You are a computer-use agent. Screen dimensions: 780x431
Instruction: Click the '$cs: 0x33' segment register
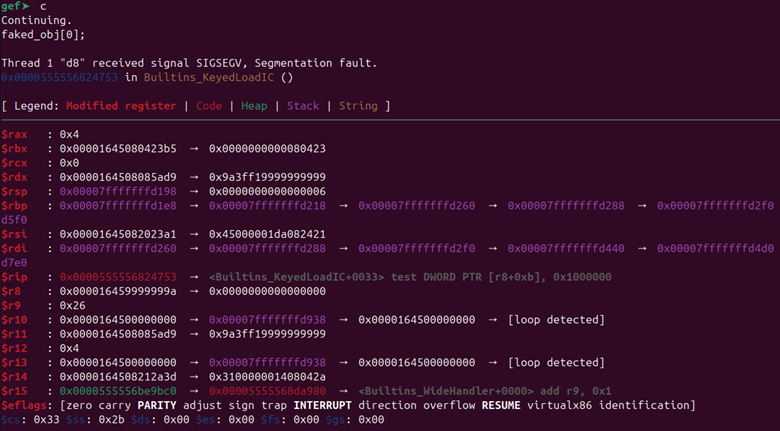30,420
